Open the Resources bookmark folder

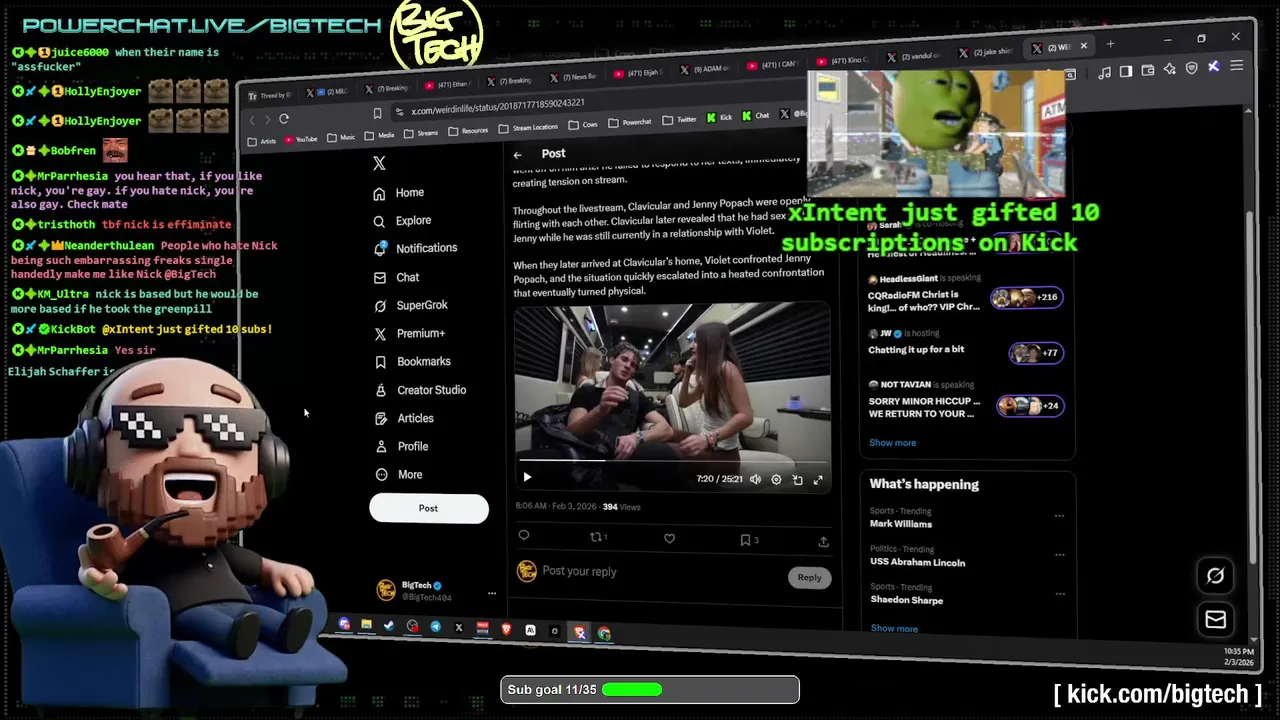[x=468, y=131]
